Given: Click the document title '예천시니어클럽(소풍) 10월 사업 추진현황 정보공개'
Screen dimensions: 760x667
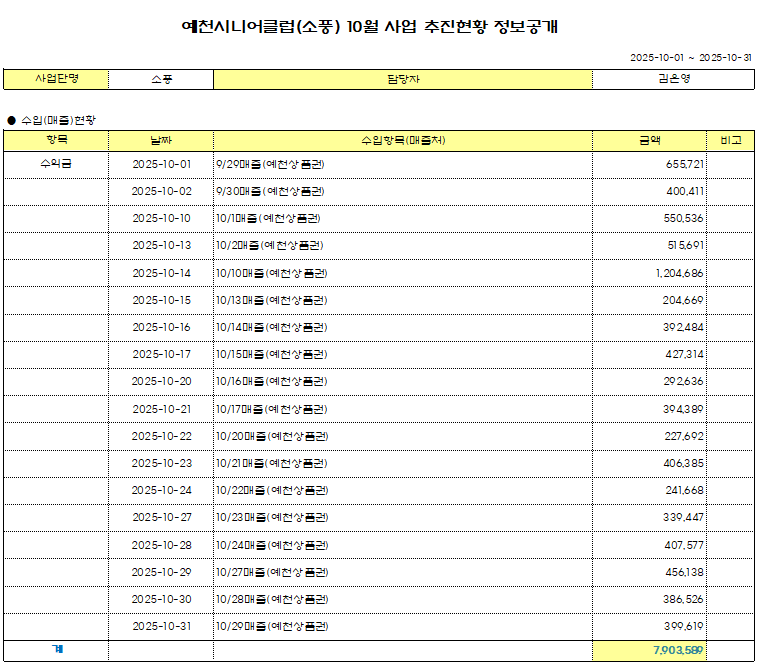Looking at the screenshot, I should [x=369, y=27].
